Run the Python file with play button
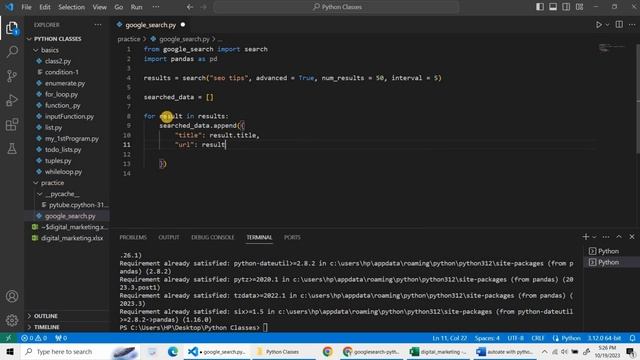The height and width of the screenshot is (360, 640). (598, 25)
